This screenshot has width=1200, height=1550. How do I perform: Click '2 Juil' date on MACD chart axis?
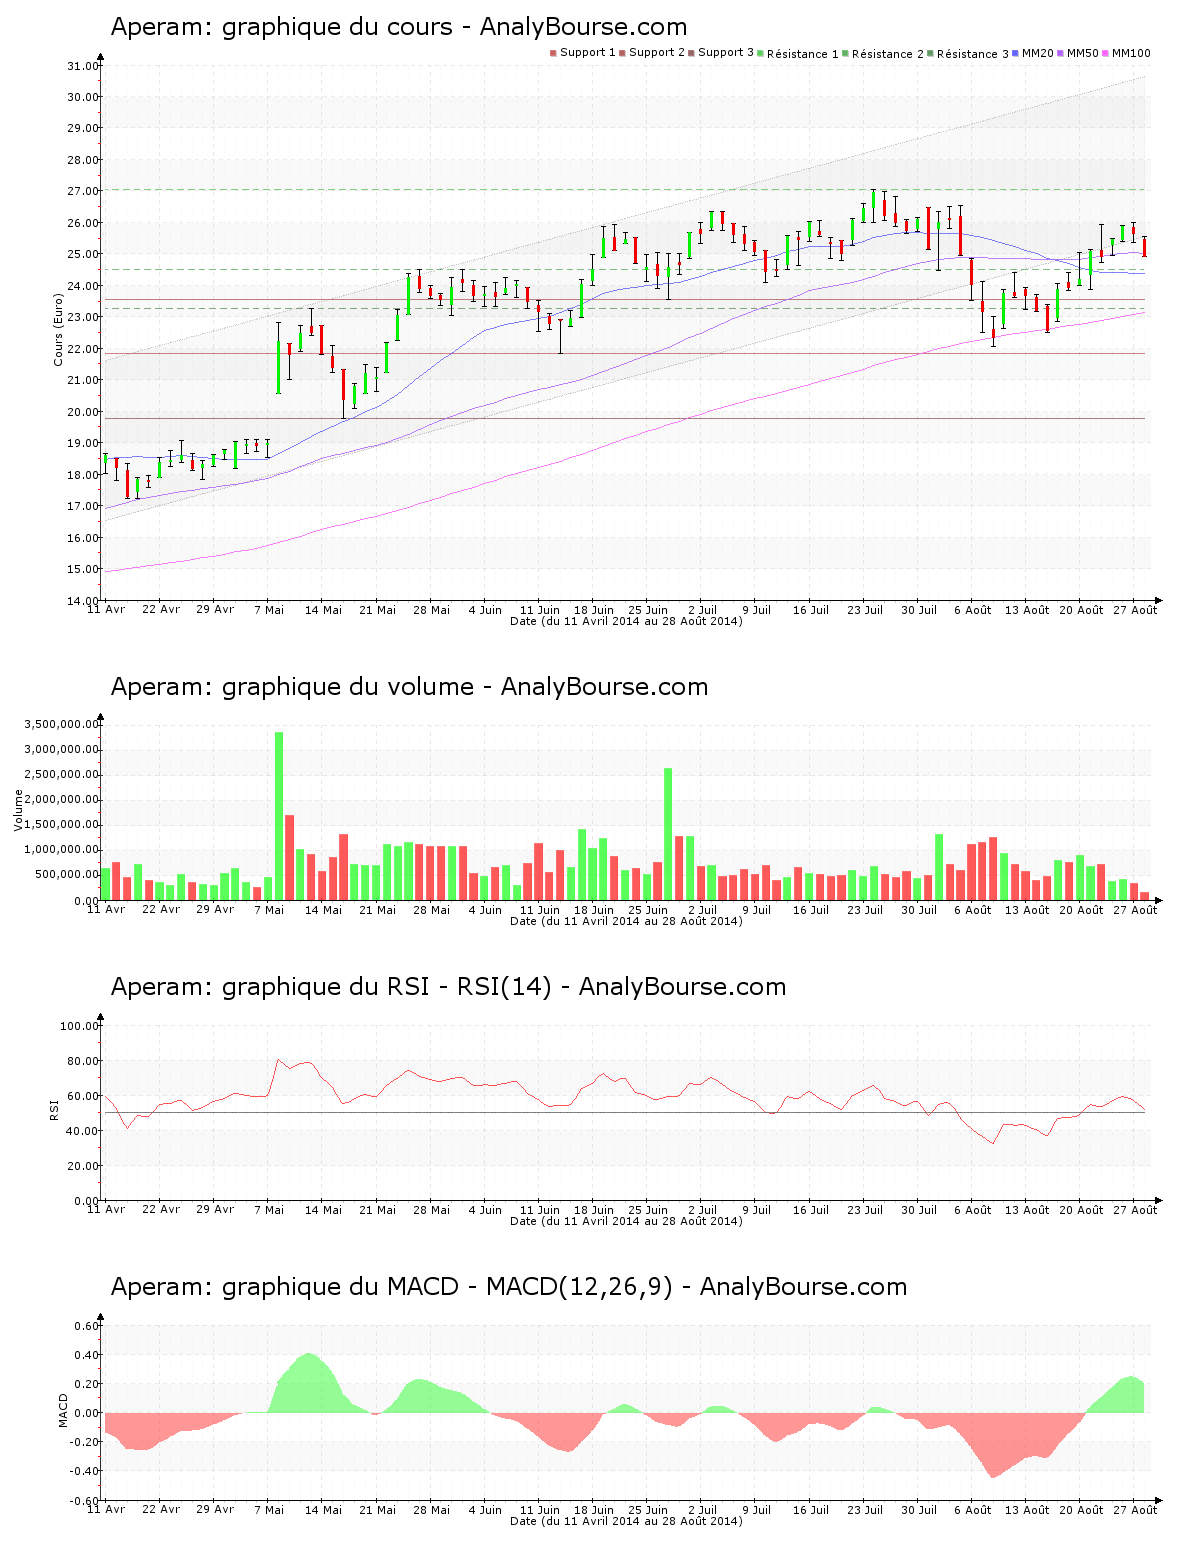(x=702, y=1510)
